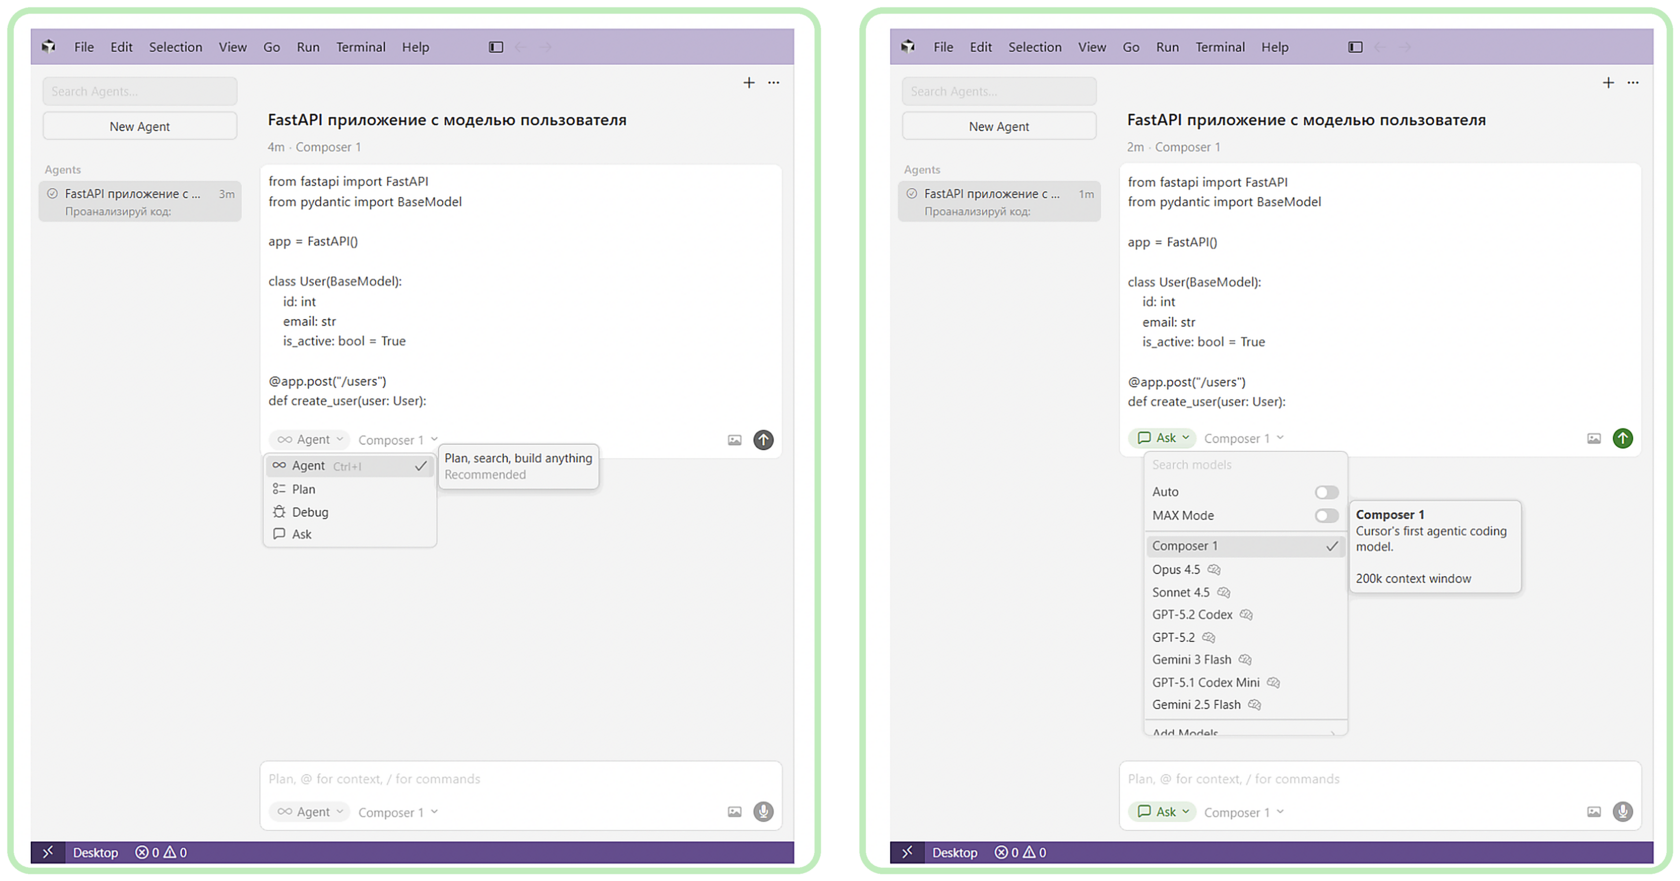Click Cursor logo icon in left window
The height and width of the screenshot is (881, 1680).
(x=49, y=46)
